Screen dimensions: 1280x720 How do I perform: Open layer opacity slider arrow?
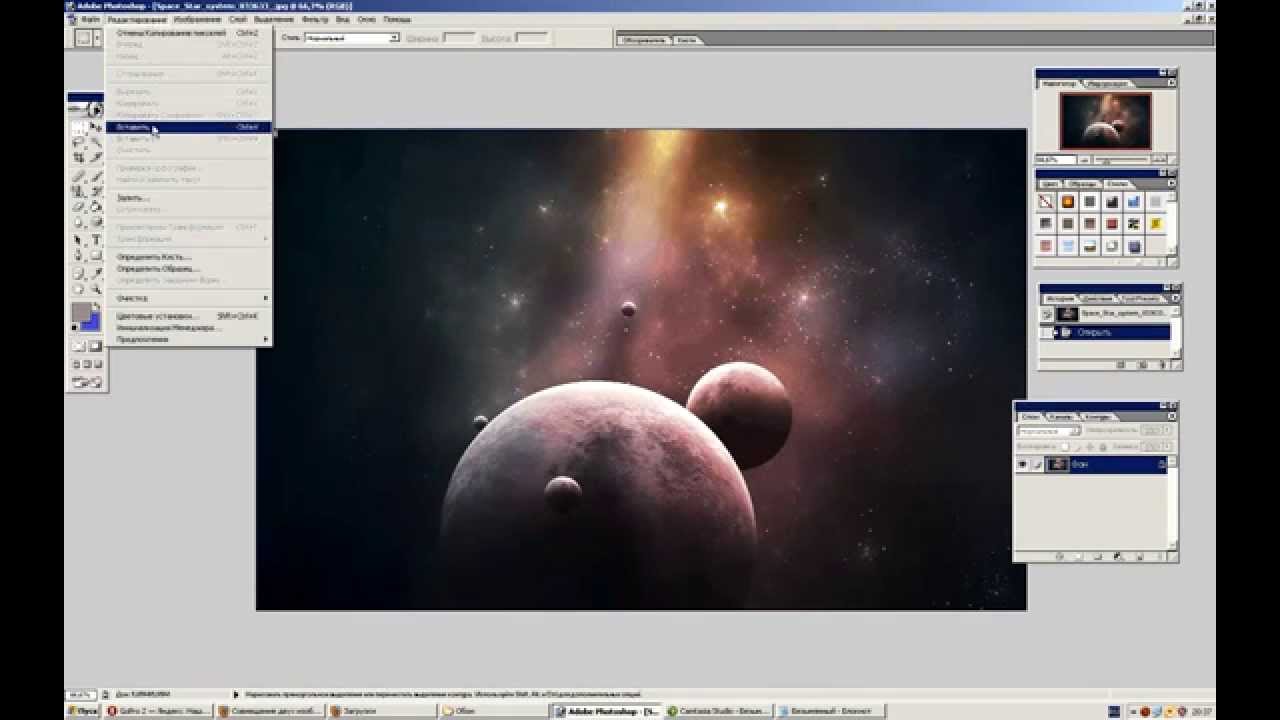(x=1167, y=430)
